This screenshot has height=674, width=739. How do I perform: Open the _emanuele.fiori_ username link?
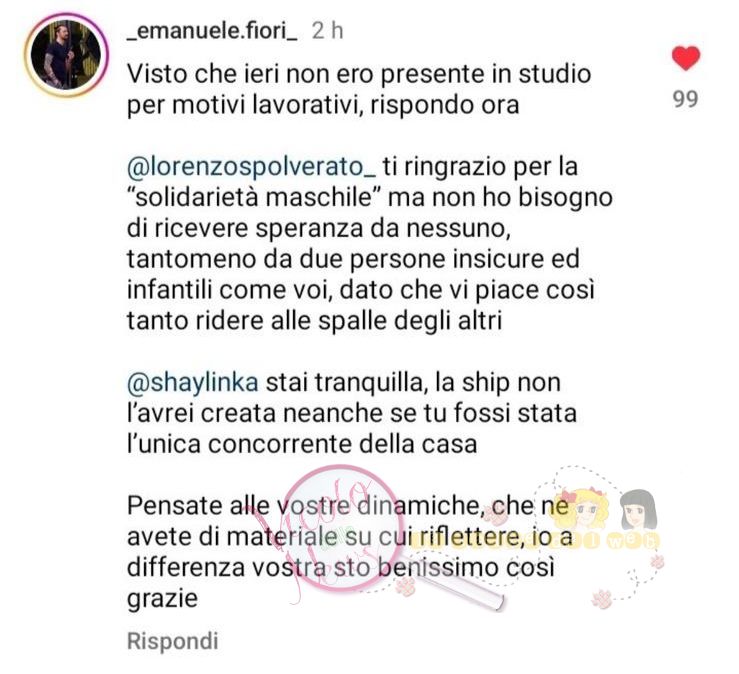click(x=212, y=31)
